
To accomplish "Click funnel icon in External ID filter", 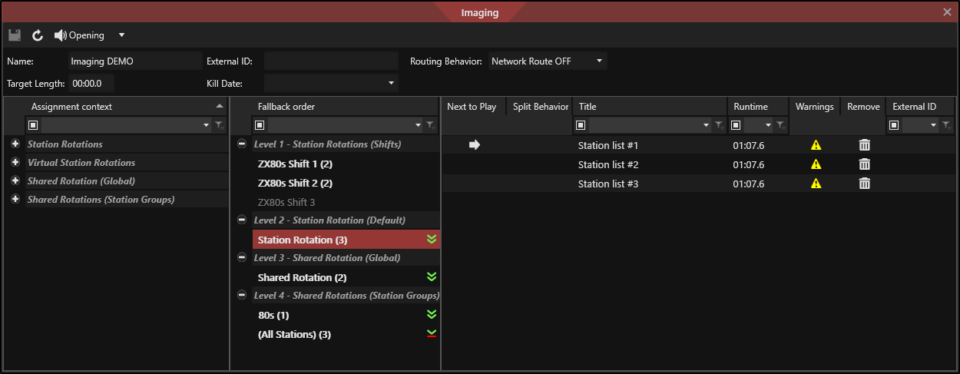I will click(946, 125).
